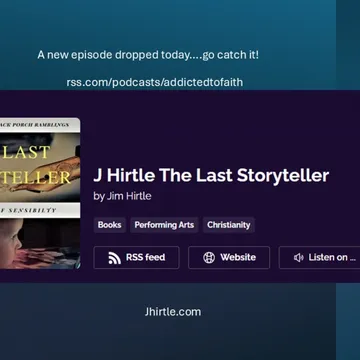Click the RSS signal icon
The image size is (360, 360).
[115, 258]
